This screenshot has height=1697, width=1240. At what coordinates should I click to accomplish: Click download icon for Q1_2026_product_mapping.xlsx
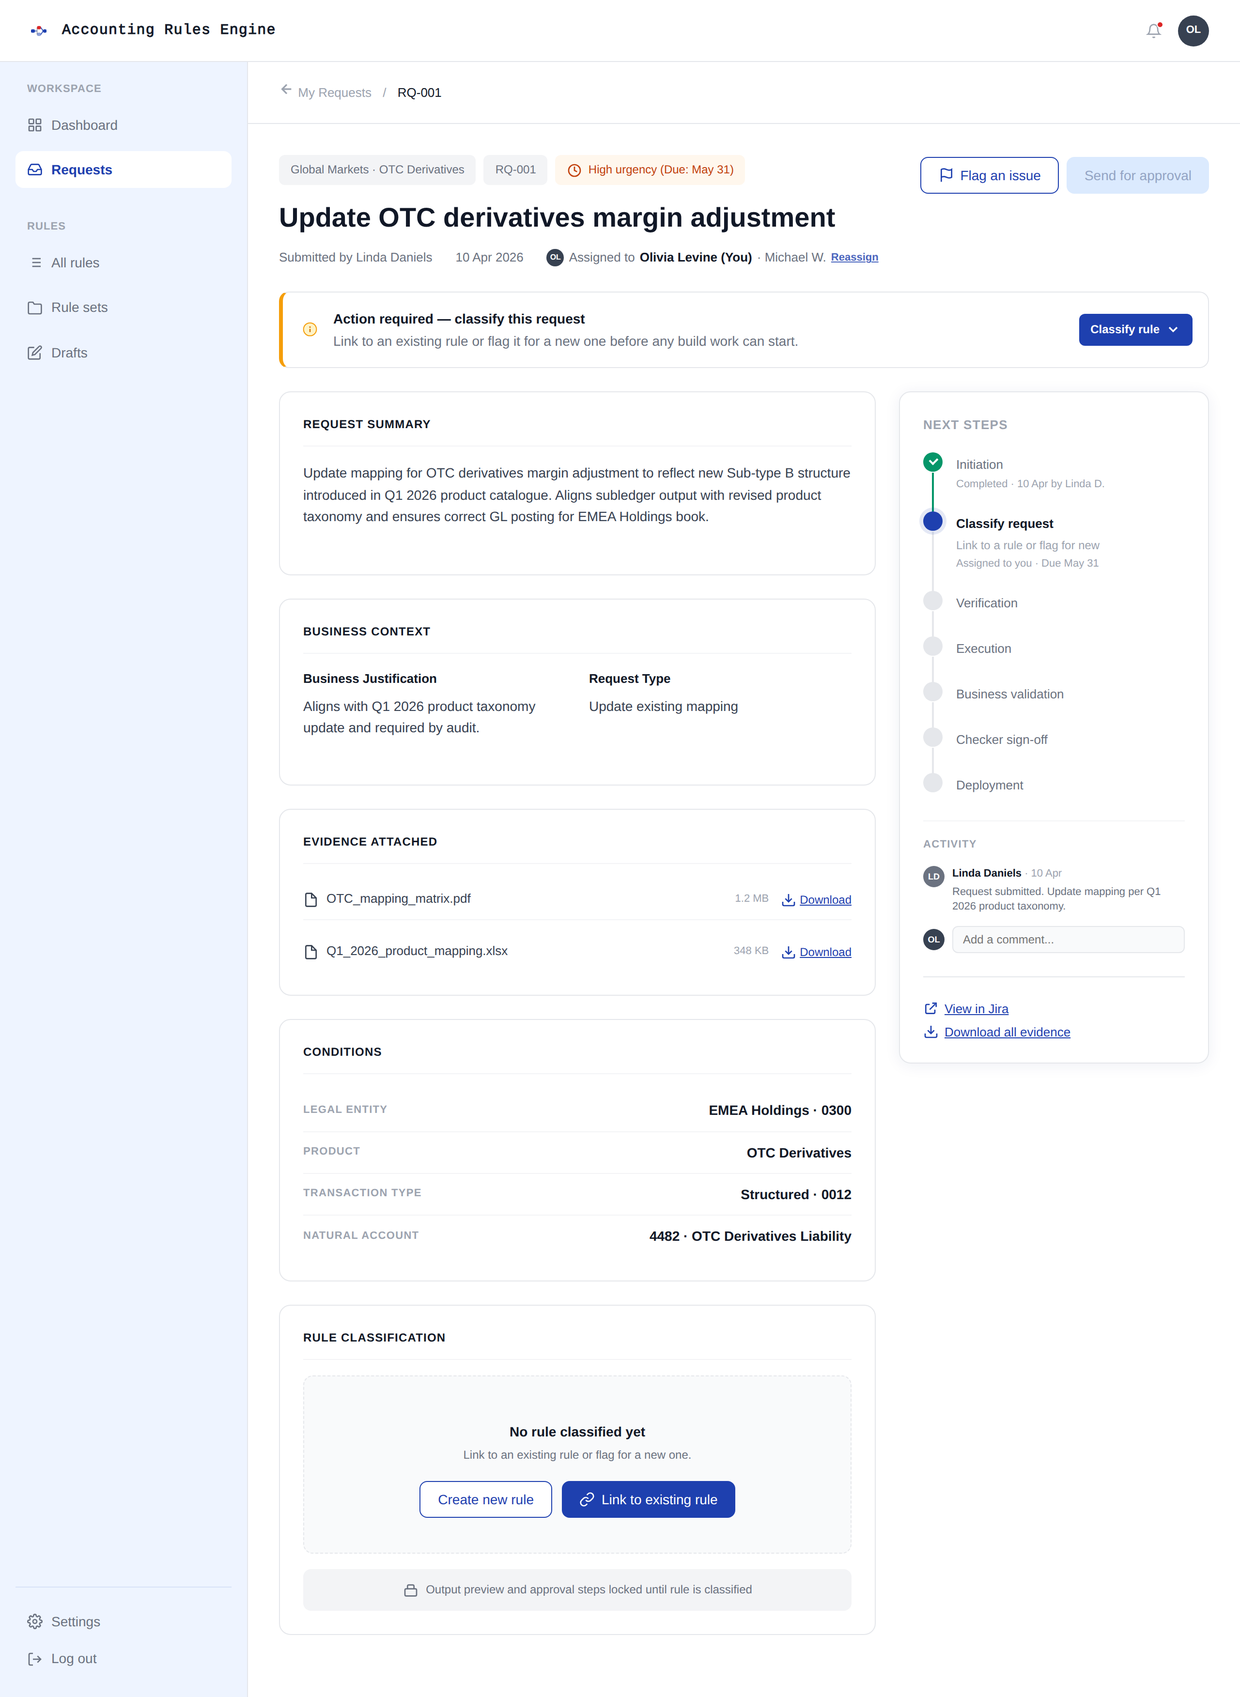[788, 952]
